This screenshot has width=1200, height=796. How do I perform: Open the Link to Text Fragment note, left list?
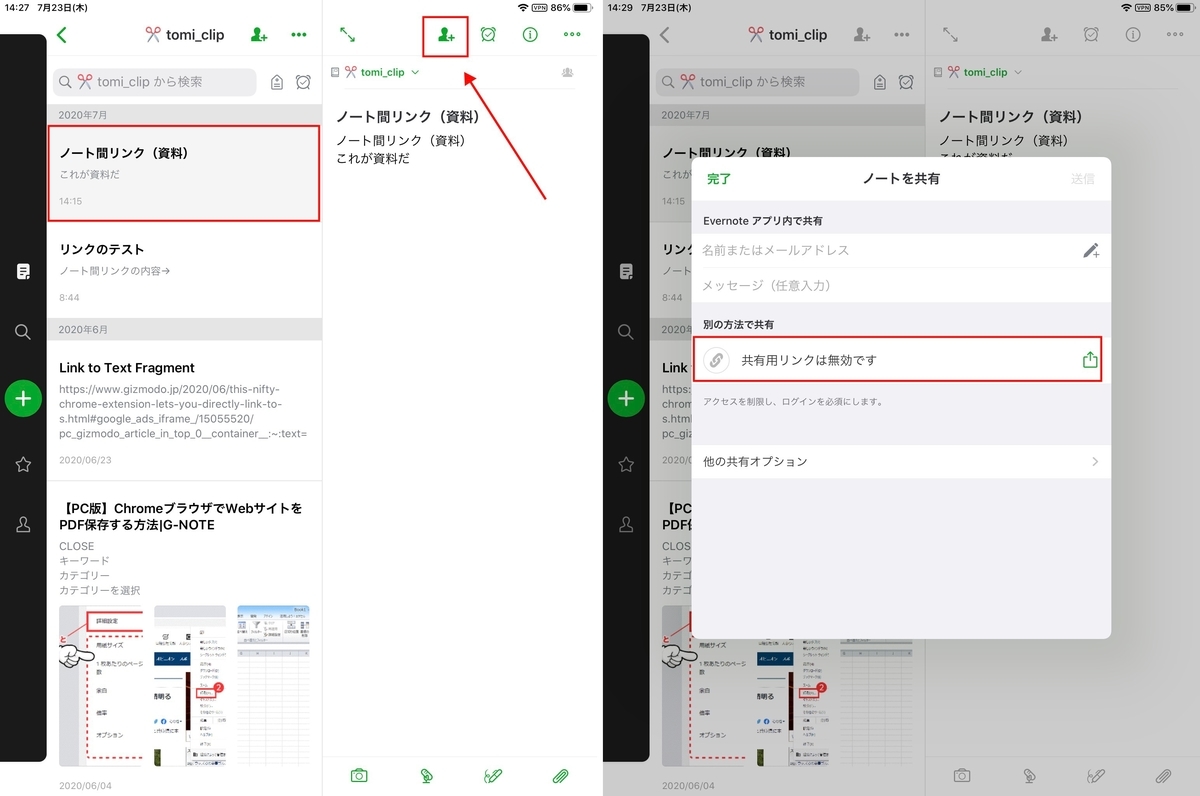[184, 410]
